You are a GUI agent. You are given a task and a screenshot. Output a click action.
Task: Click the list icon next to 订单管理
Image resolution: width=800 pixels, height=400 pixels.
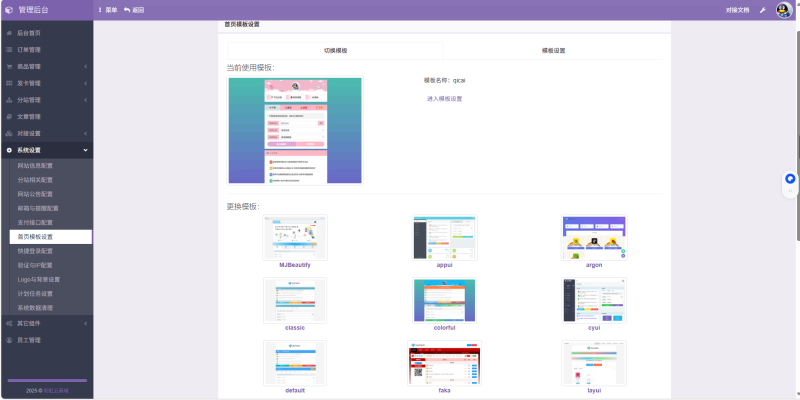tap(9, 50)
